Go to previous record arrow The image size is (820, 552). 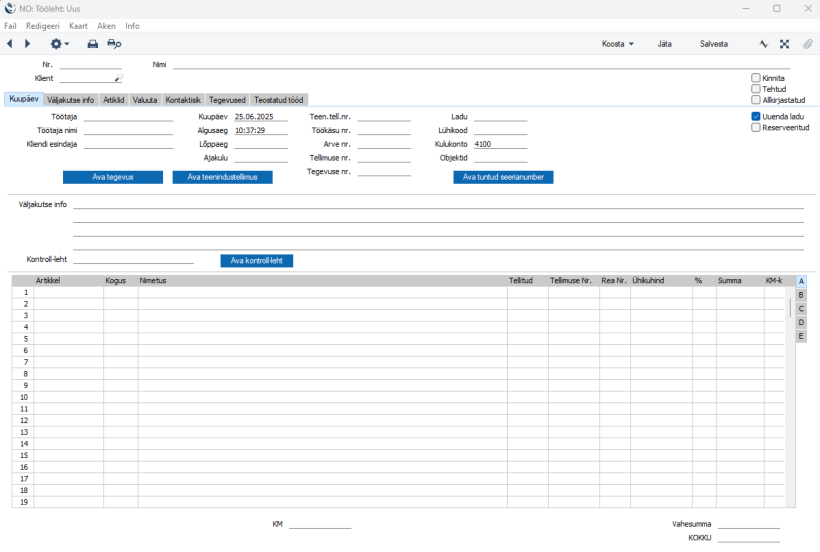click(x=9, y=44)
